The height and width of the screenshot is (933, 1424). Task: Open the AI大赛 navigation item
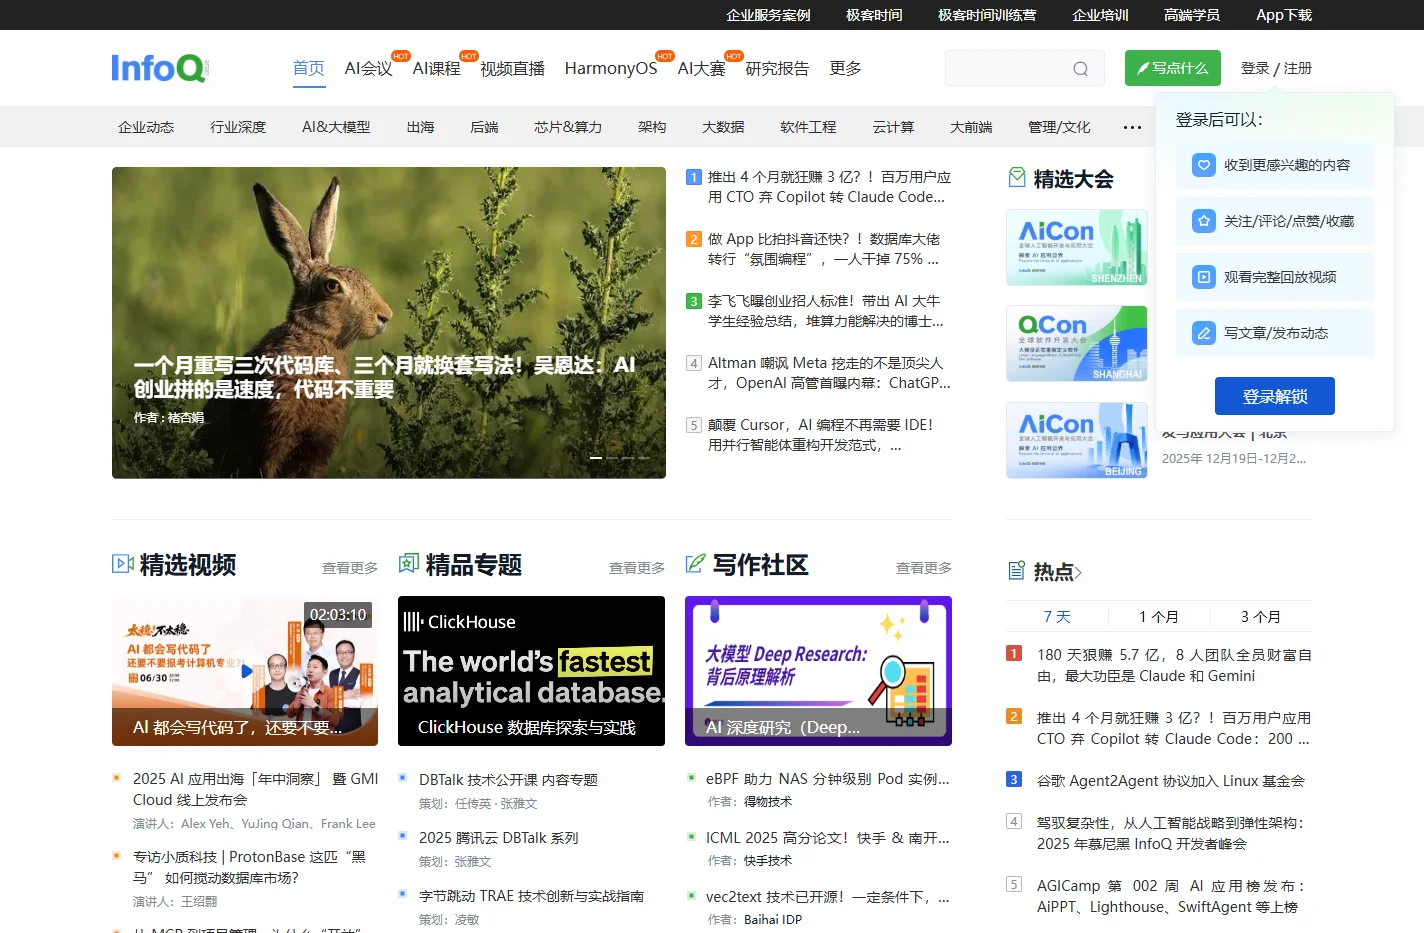point(701,68)
